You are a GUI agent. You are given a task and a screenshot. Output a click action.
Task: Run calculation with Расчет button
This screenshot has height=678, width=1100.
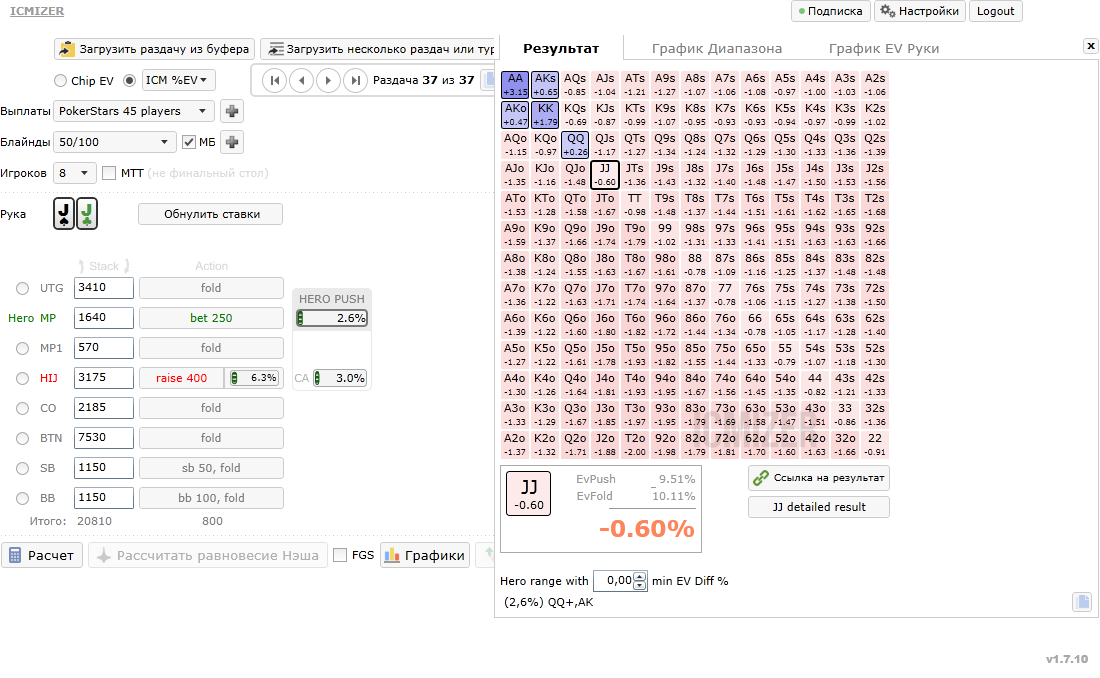42,555
